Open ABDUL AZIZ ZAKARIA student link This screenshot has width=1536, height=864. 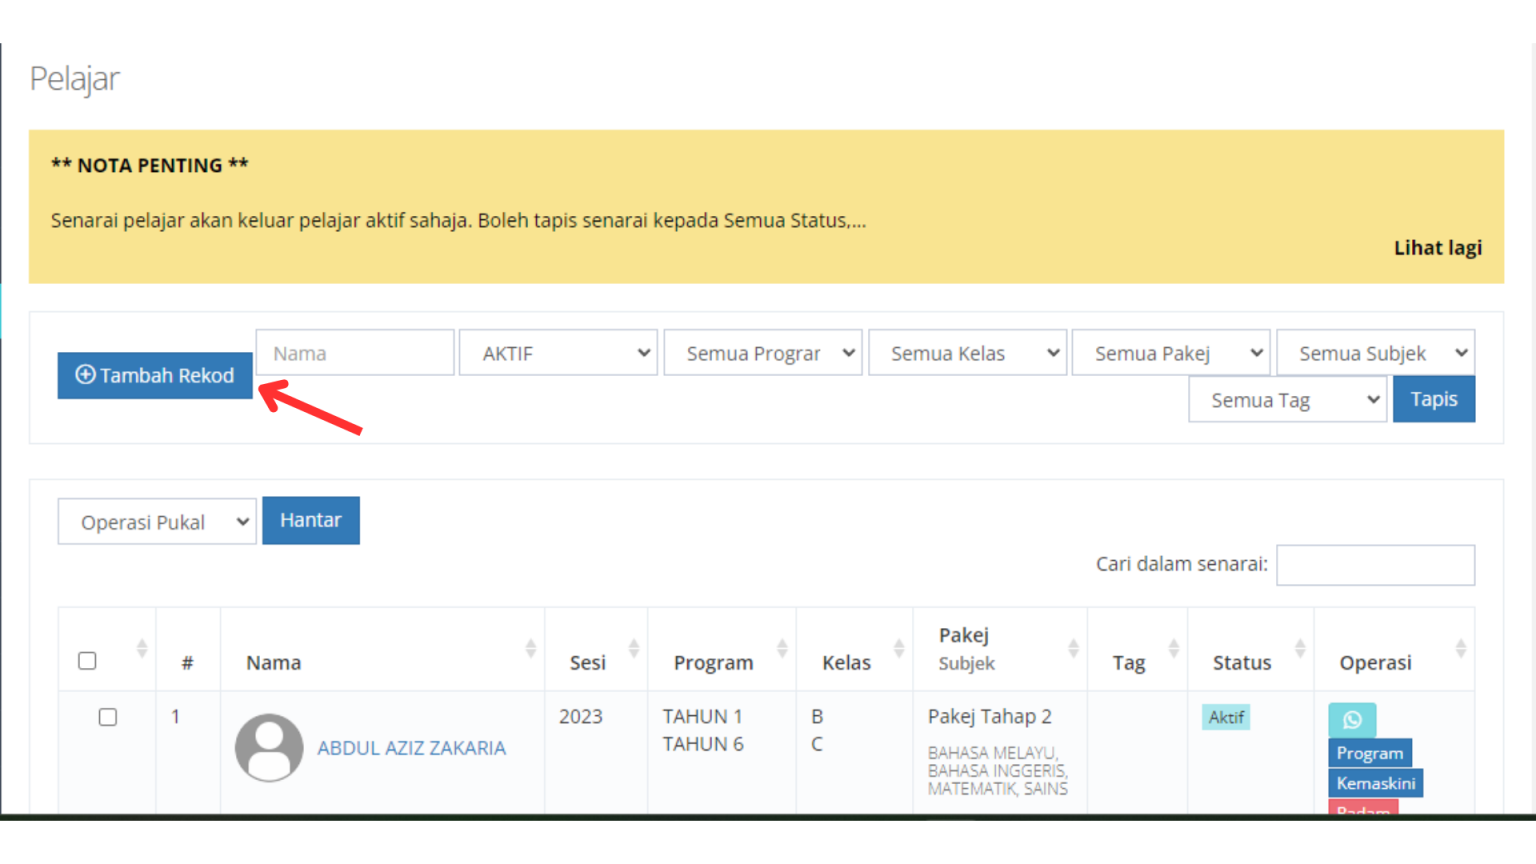411,748
